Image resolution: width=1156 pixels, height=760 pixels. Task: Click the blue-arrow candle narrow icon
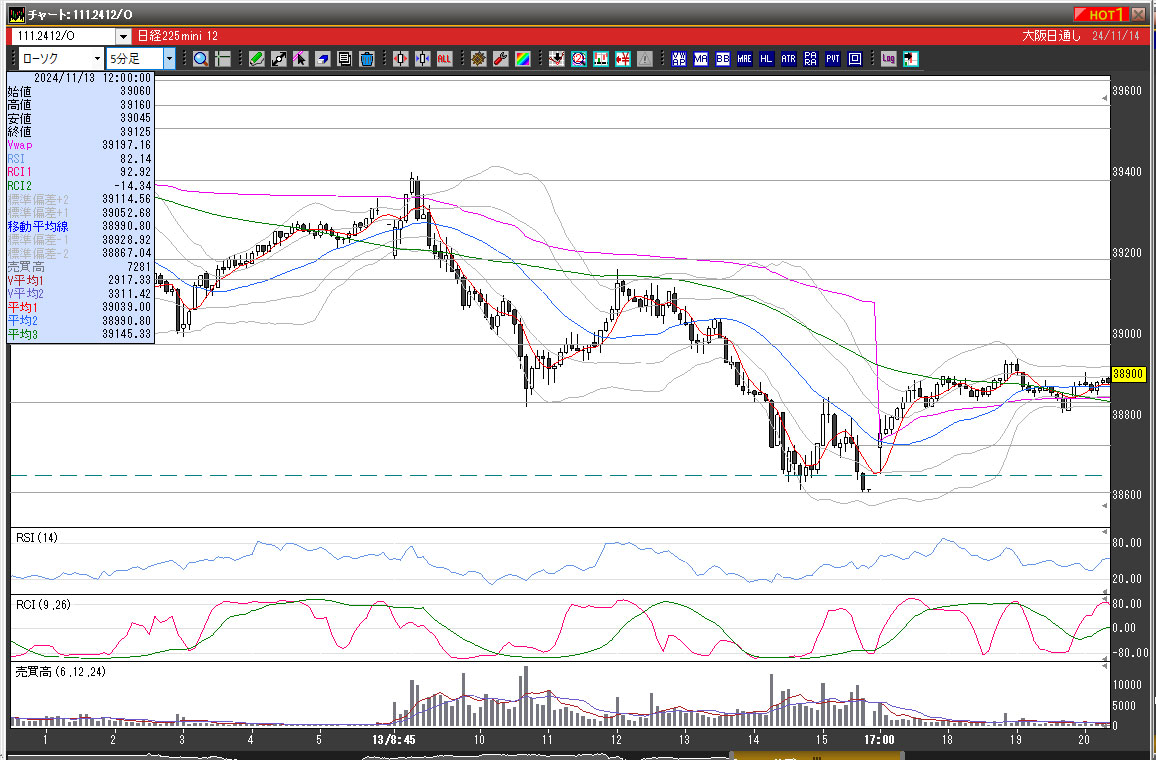(x=422, y=59)
